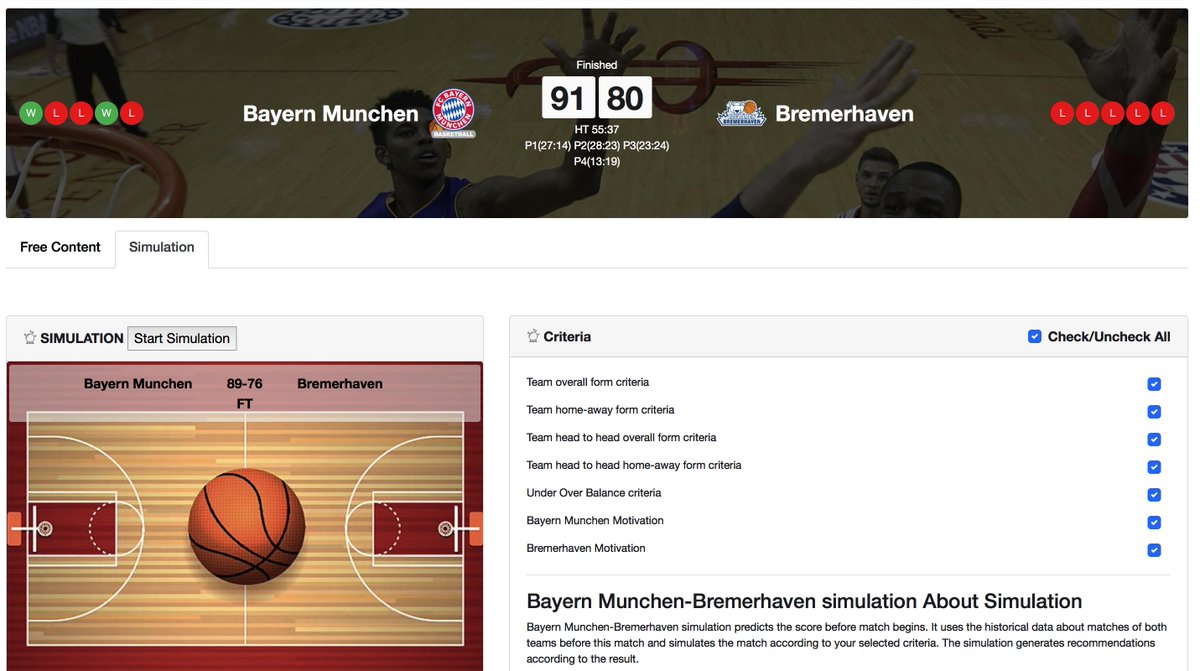The height and width of the screenshot is (671, 1200).
Task: Uncheck Team overall form criteria
Action: coord(1154,384)
